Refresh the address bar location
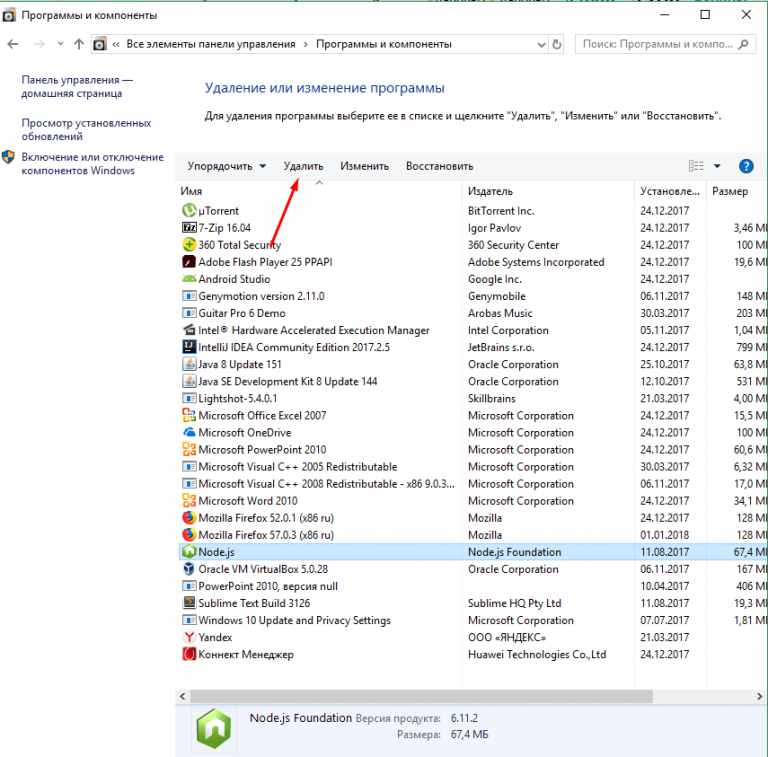The height and width of the screenshot is (757, 768). coord(557,44)
